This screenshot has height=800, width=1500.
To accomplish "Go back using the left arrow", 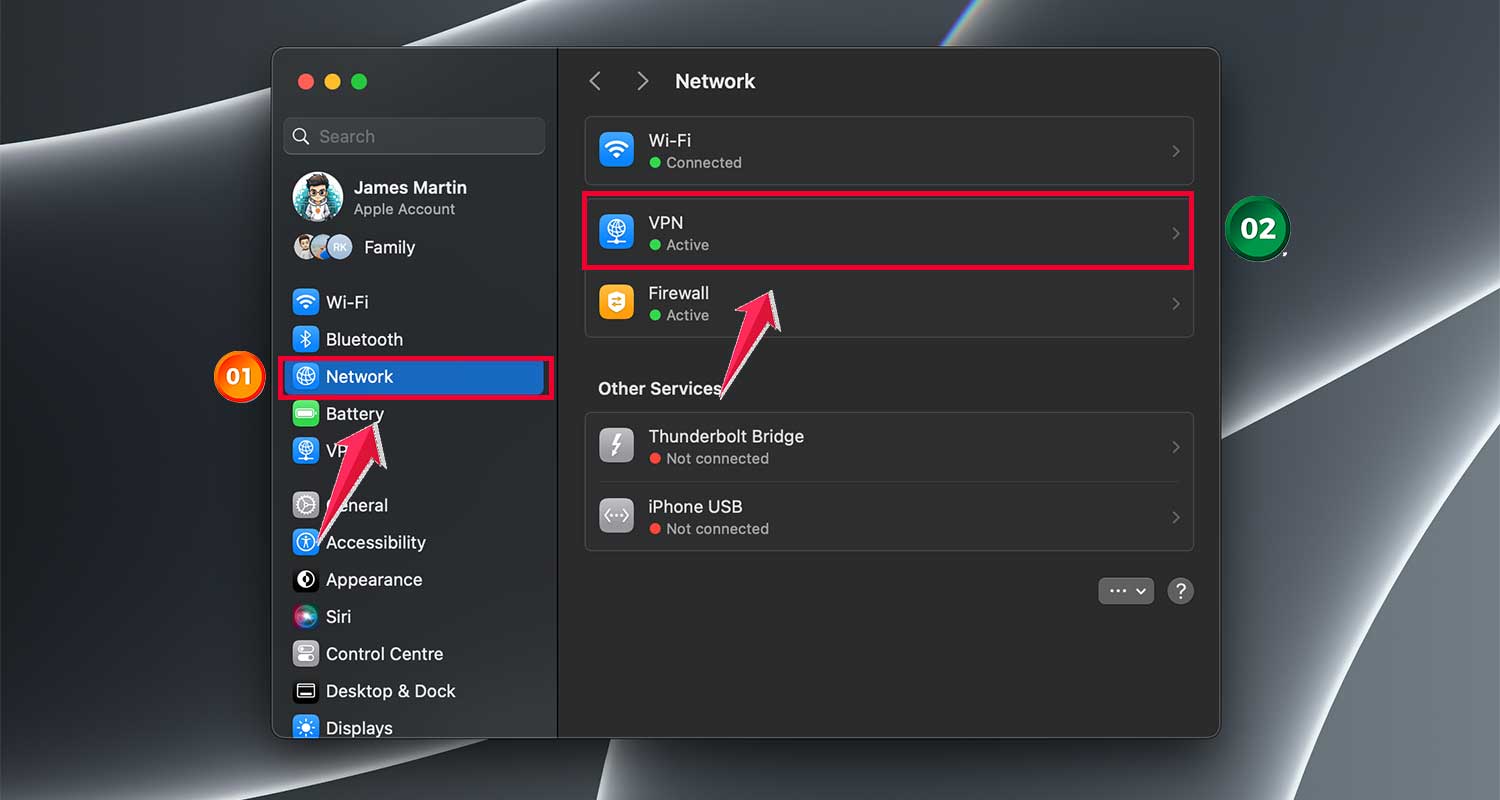I will point(595,82).
